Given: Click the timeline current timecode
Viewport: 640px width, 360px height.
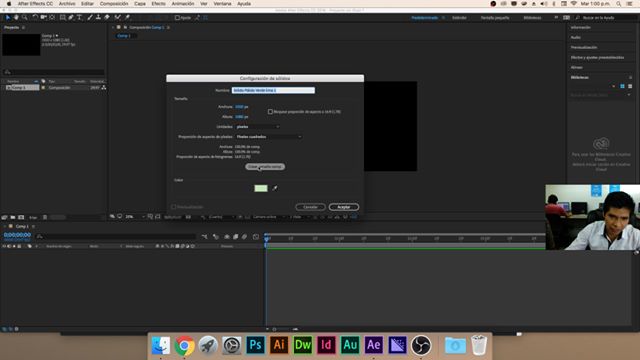Looking at the screenshot, I should point(17,235).
